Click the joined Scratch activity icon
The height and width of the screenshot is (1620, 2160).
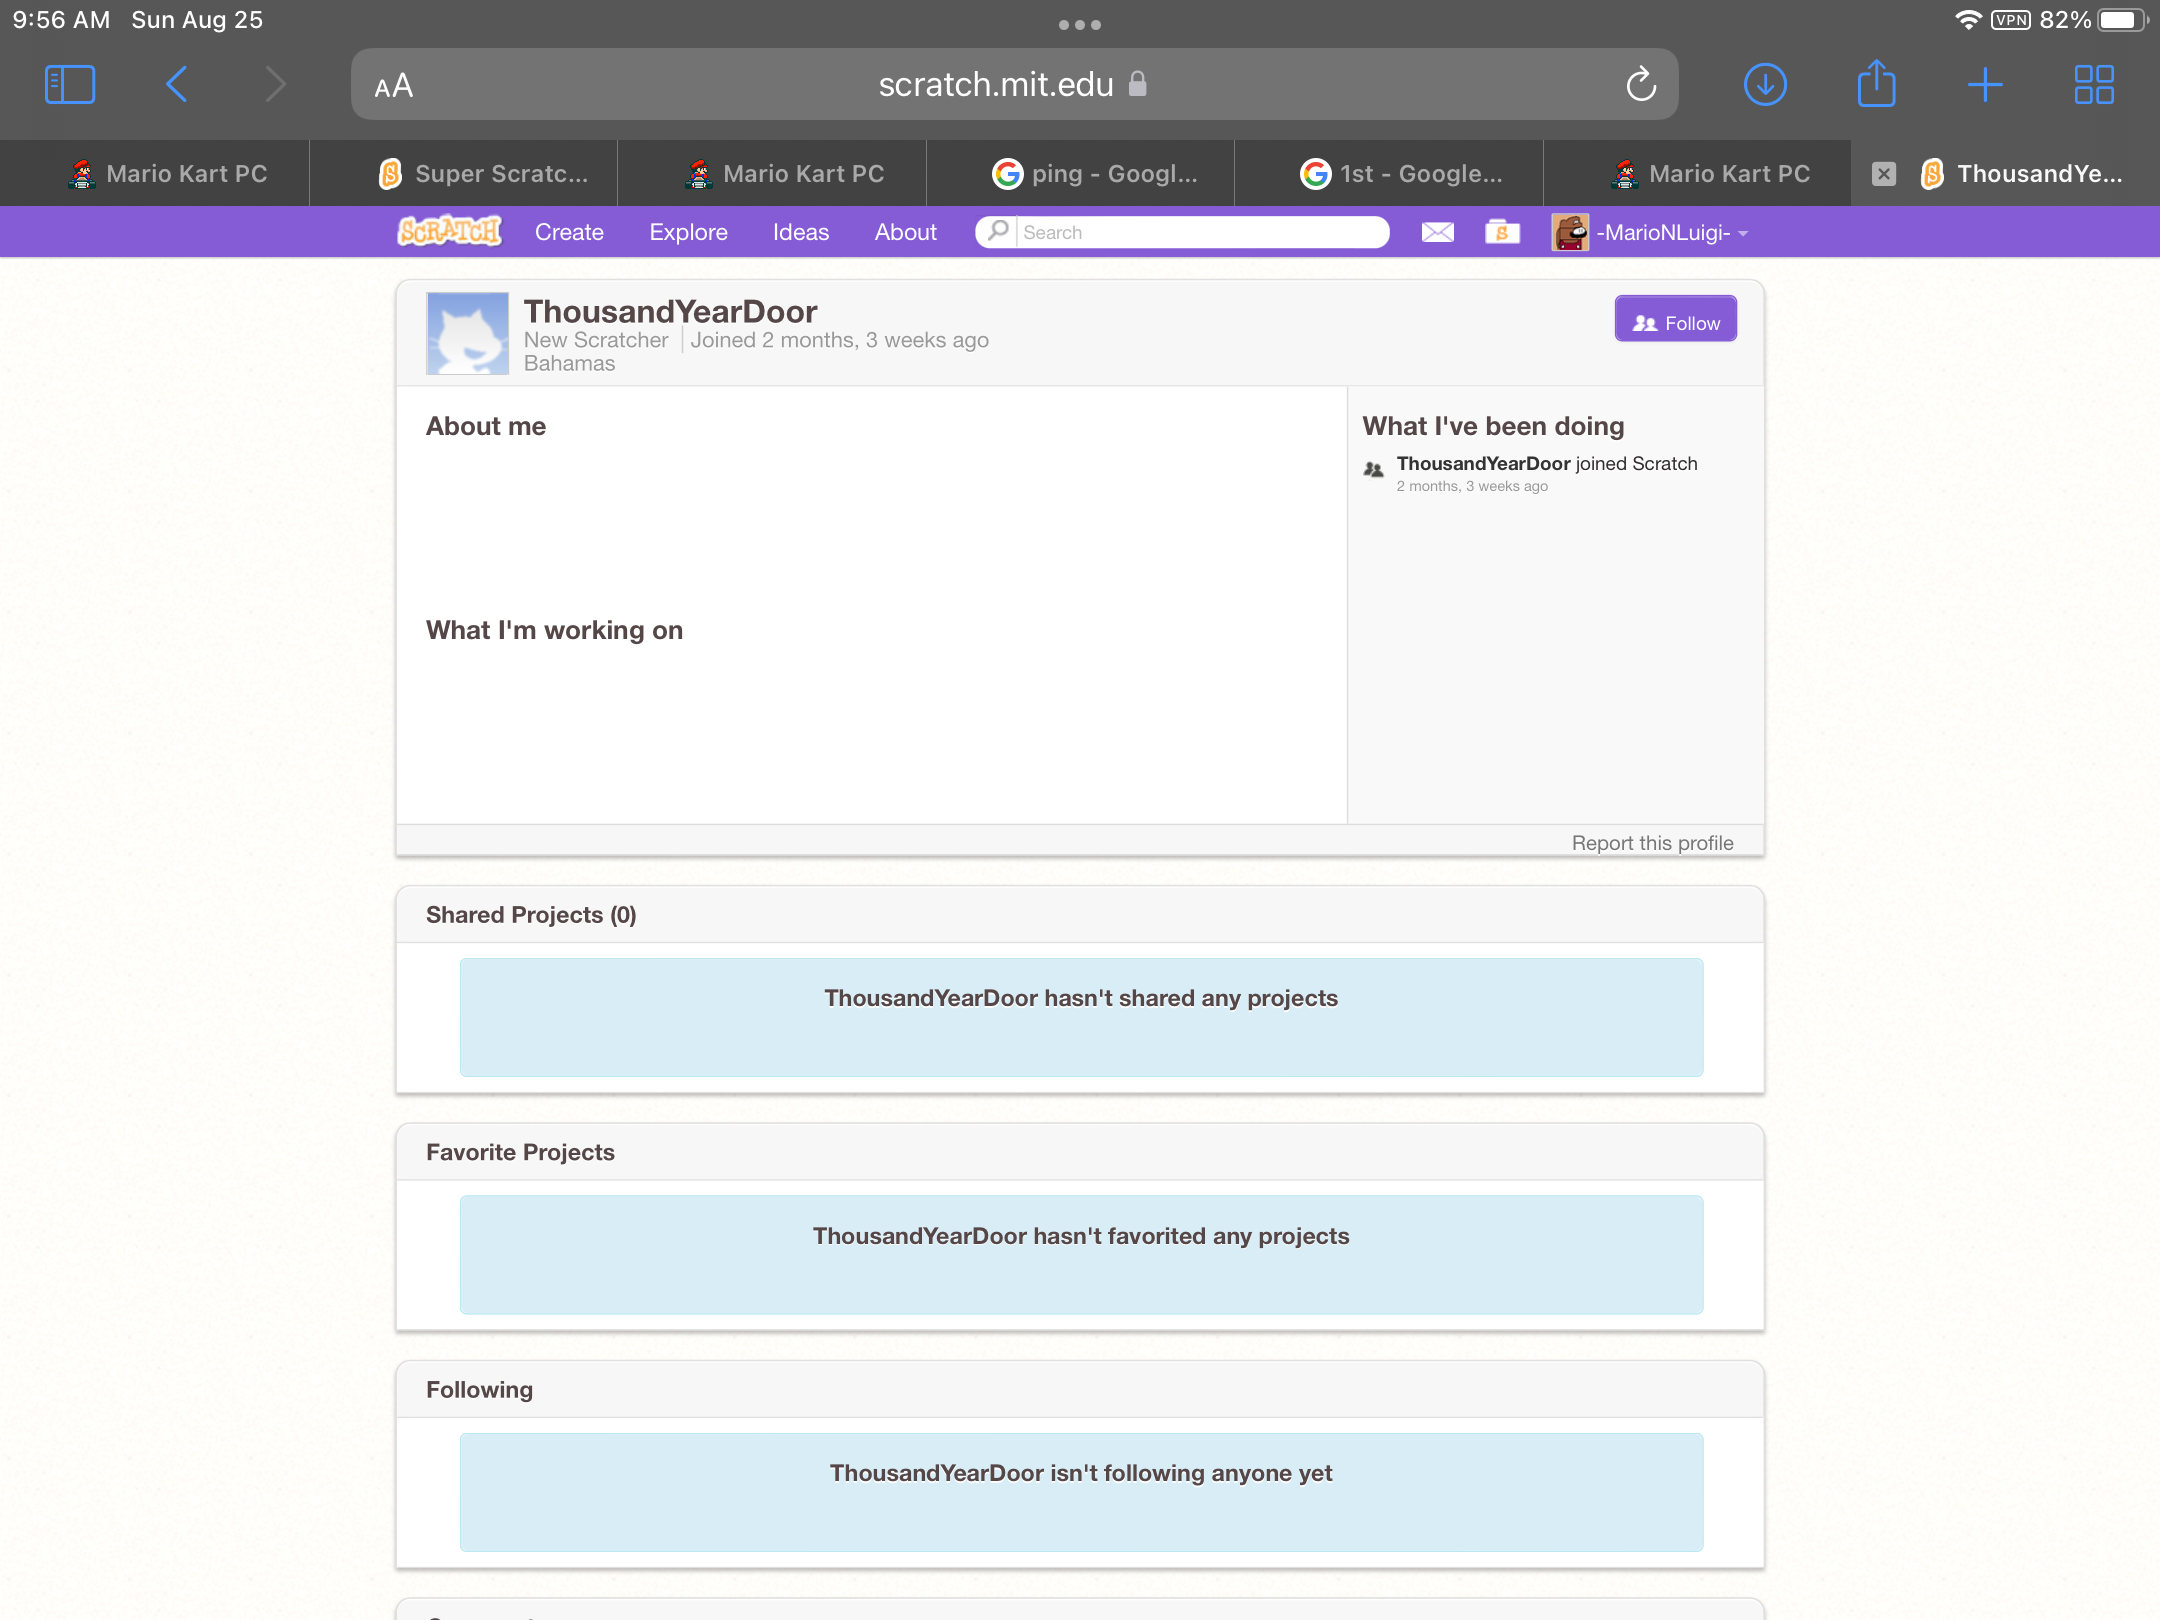pyautogui.click(x=1374, y=469)
